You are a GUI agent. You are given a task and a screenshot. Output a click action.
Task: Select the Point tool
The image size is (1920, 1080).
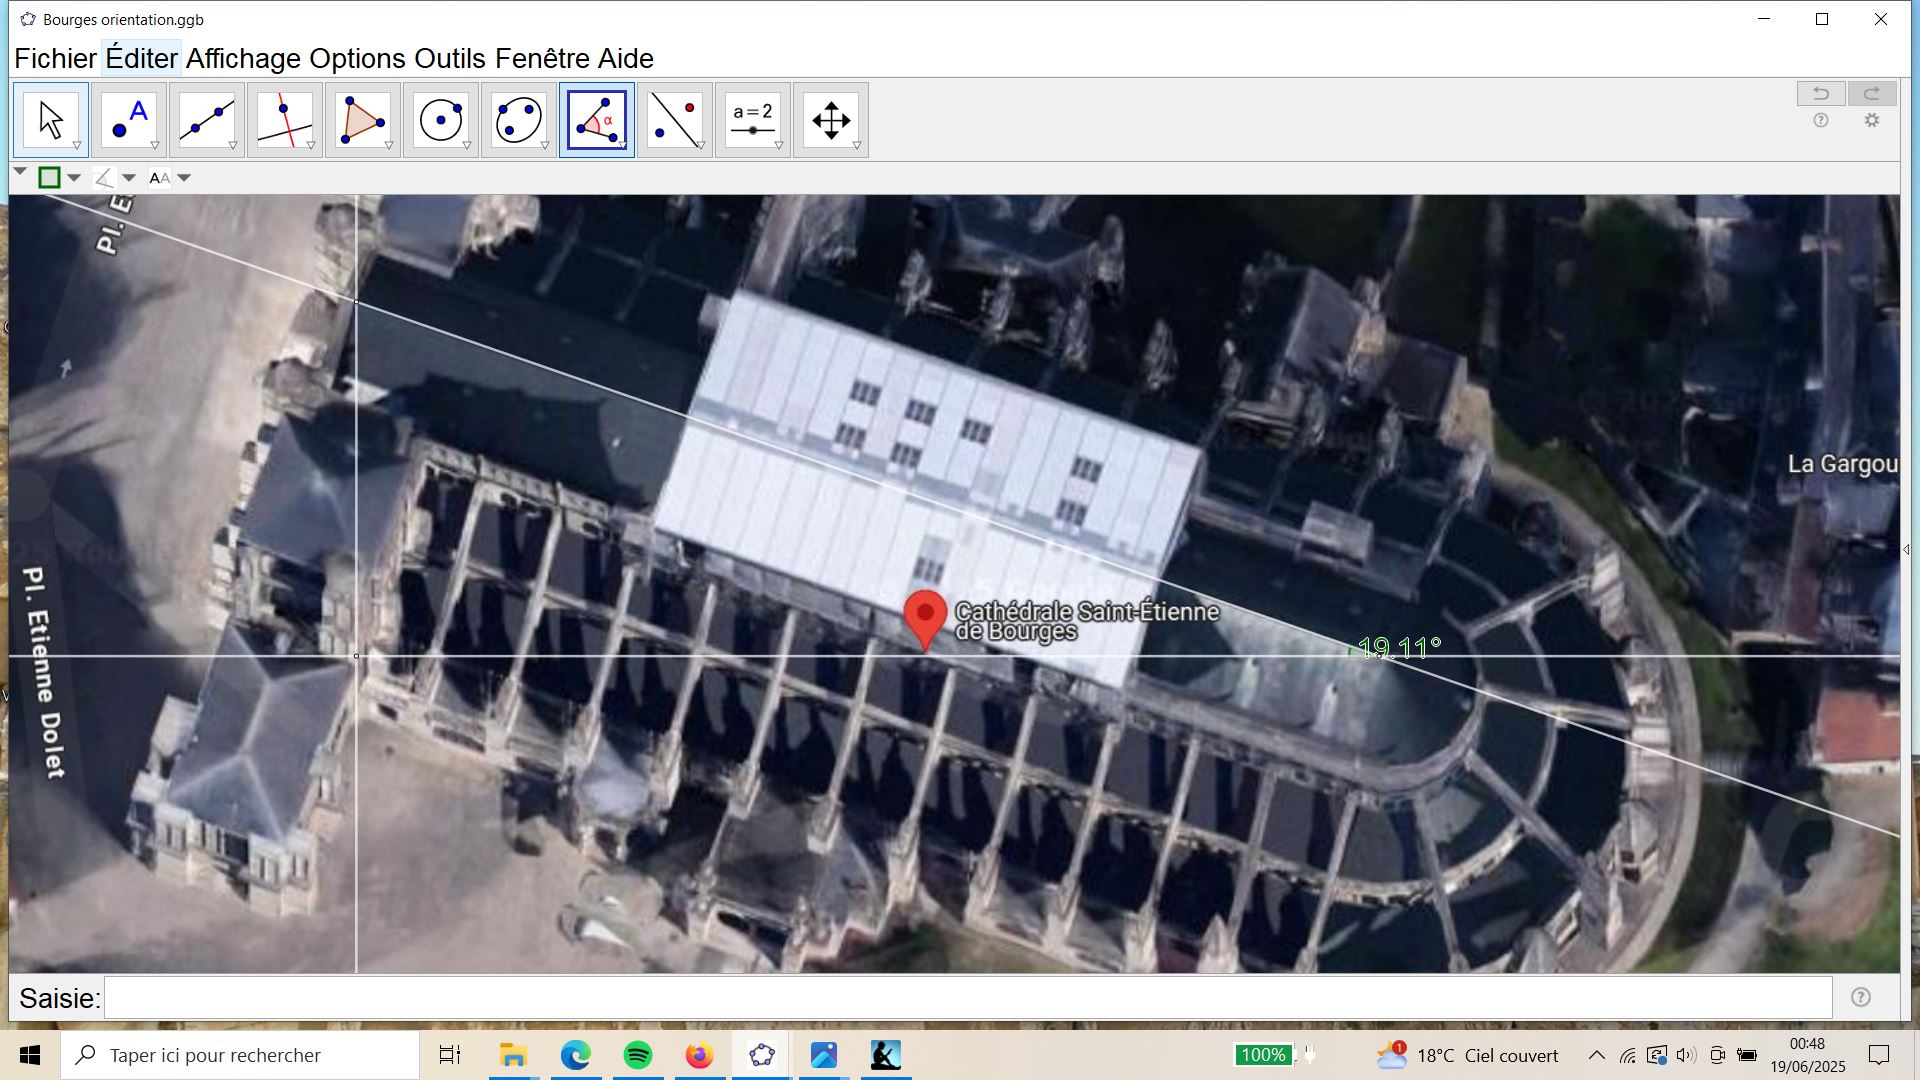tap(129, 120)
